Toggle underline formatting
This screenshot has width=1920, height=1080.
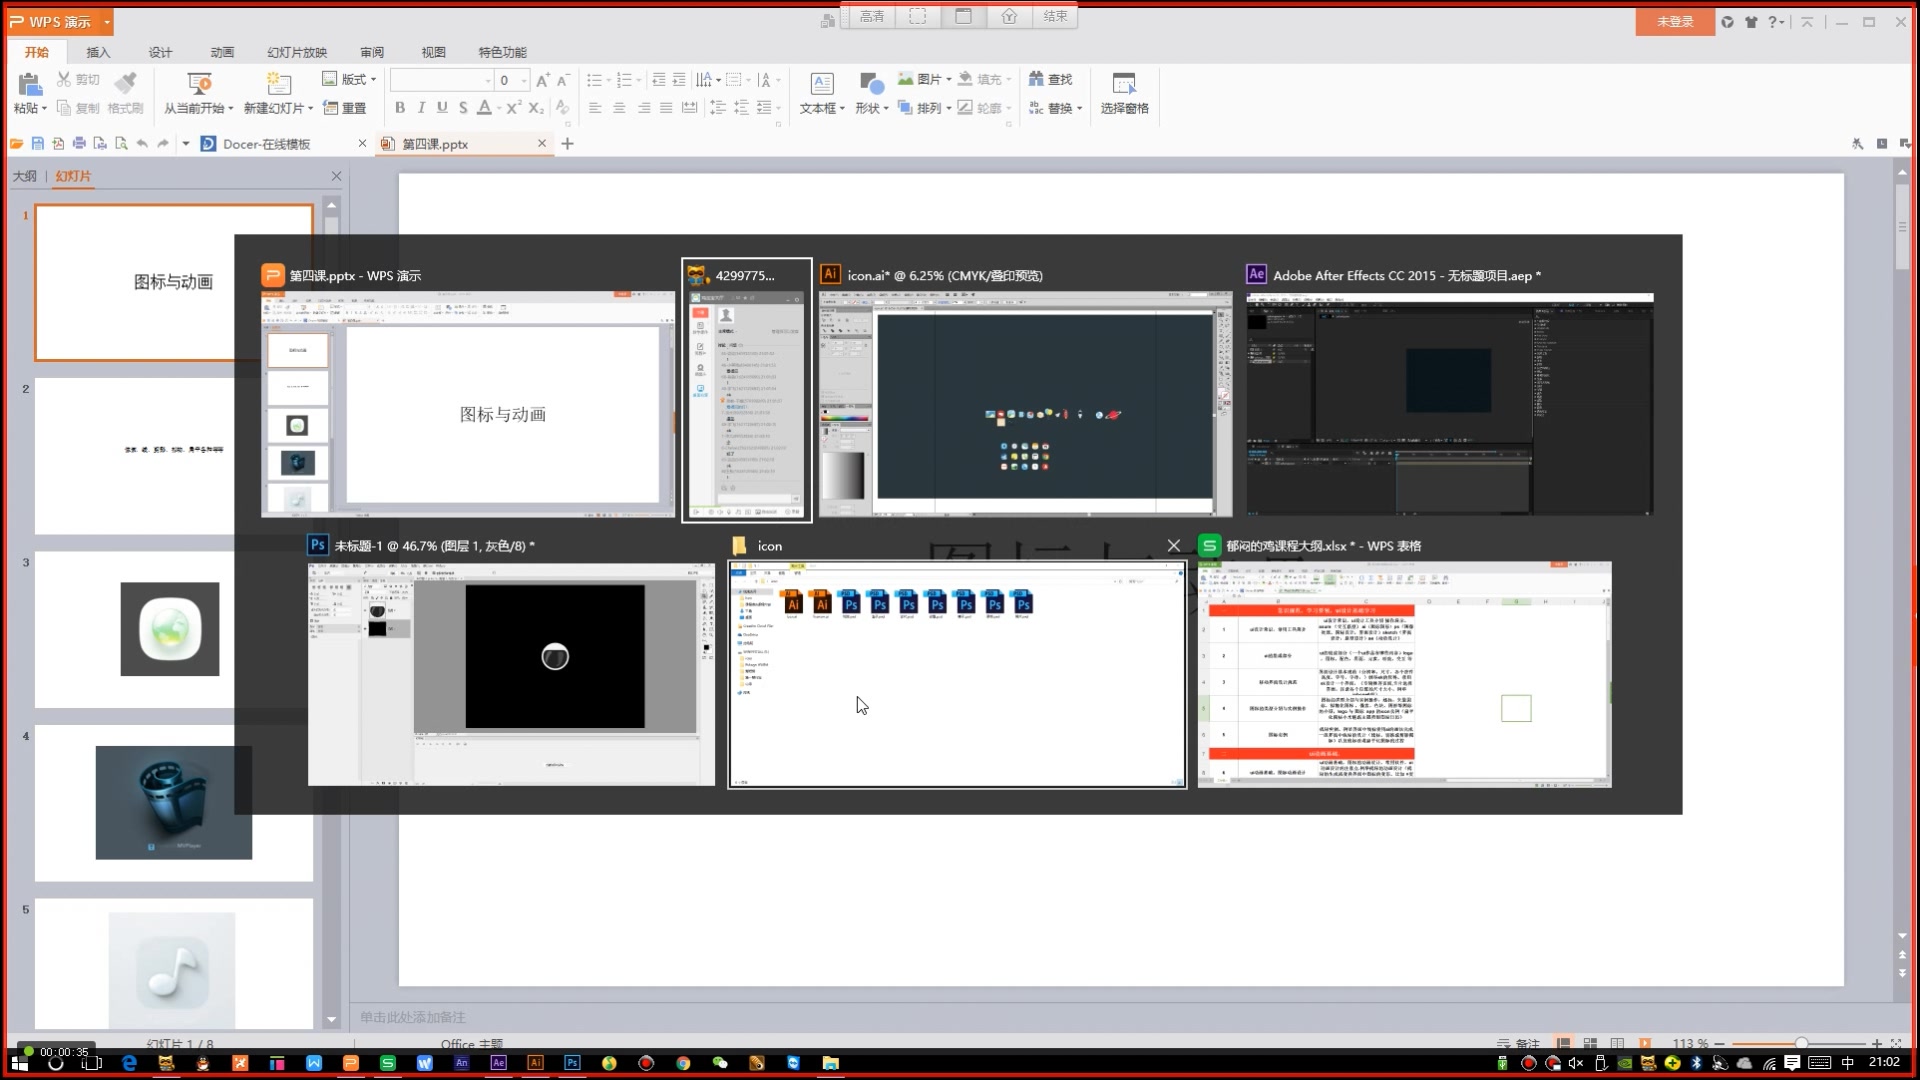[442, 108]
